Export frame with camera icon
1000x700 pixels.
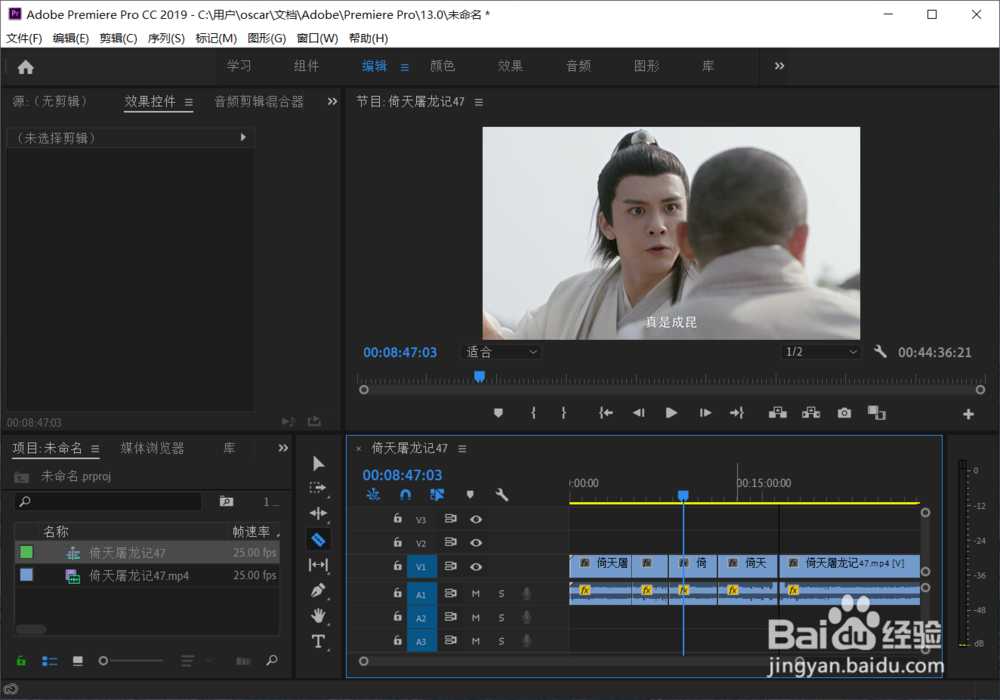(x=844, y=413)
